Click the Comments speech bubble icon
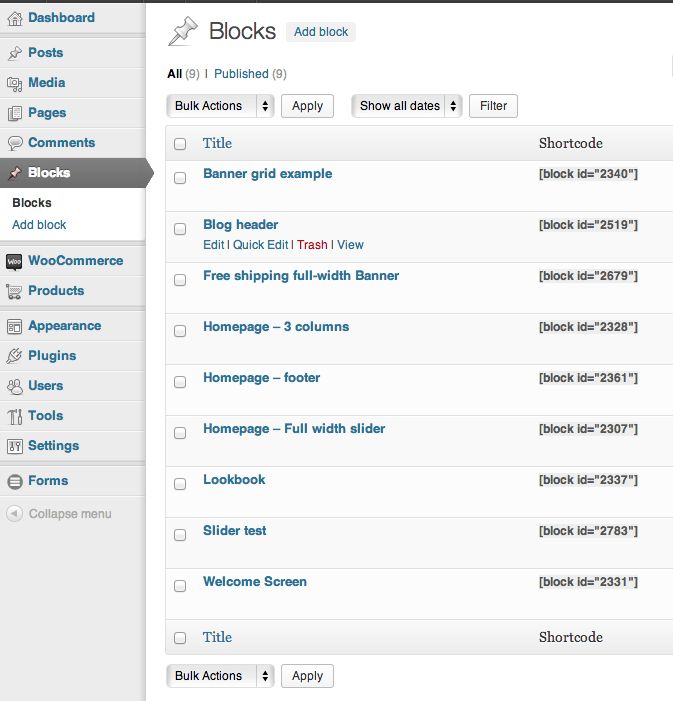 [x=15, y=143]
